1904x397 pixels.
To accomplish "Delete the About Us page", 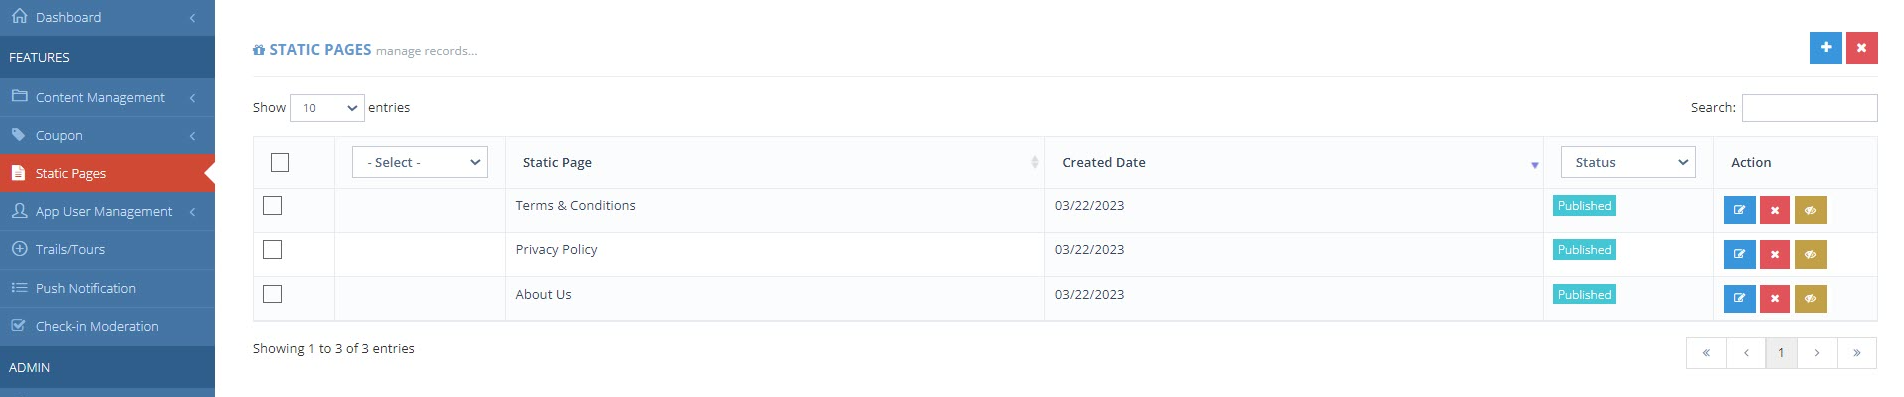I will (x=1774, y=298).
